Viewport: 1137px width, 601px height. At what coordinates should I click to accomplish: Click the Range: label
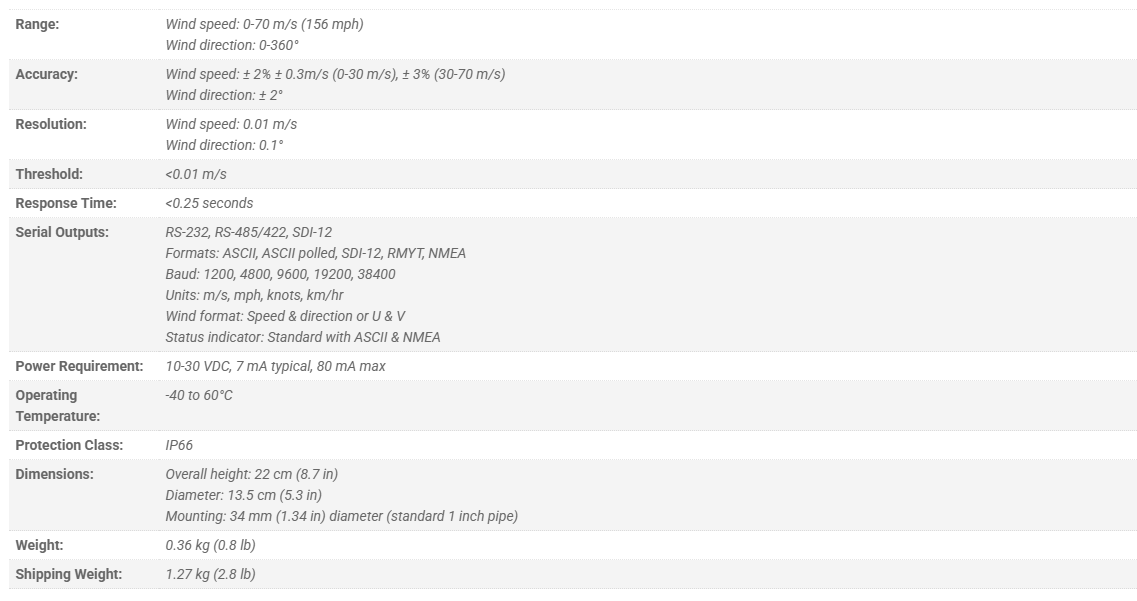(x=37, y=24)
